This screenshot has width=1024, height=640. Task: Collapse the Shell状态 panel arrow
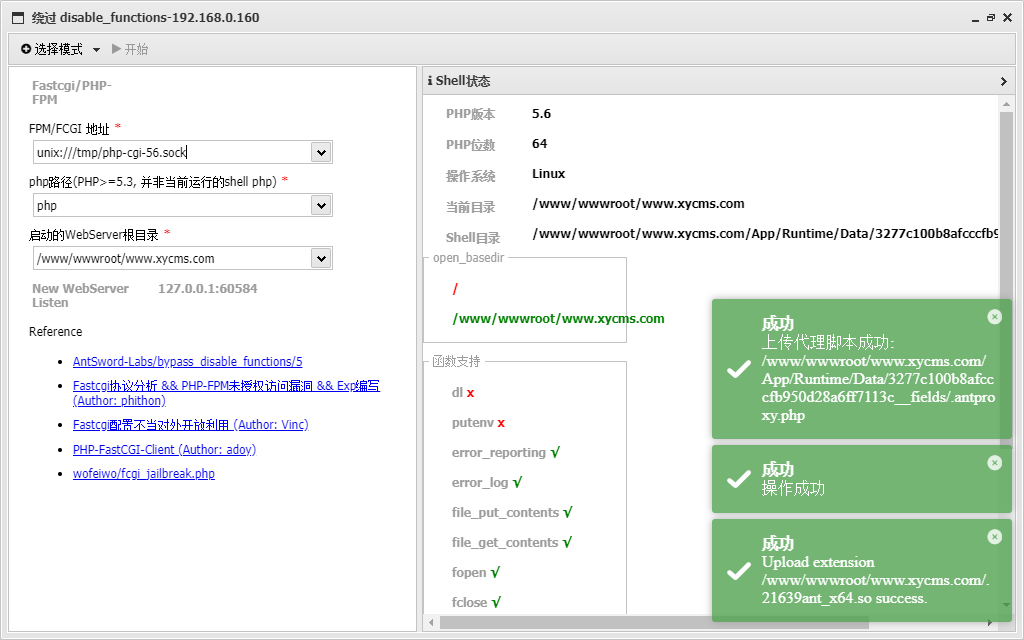click(x=1004, y=82)
